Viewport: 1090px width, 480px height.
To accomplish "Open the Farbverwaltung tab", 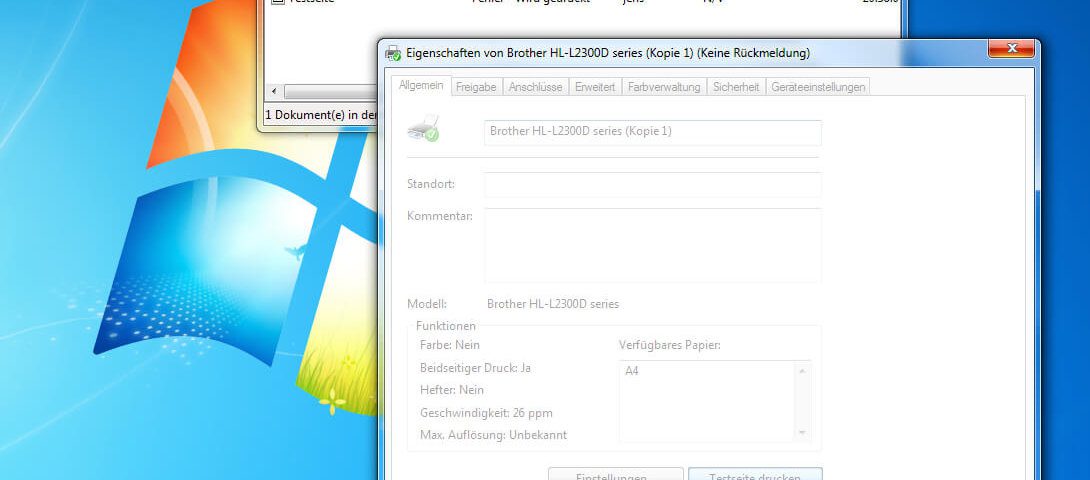I will 664,87.
